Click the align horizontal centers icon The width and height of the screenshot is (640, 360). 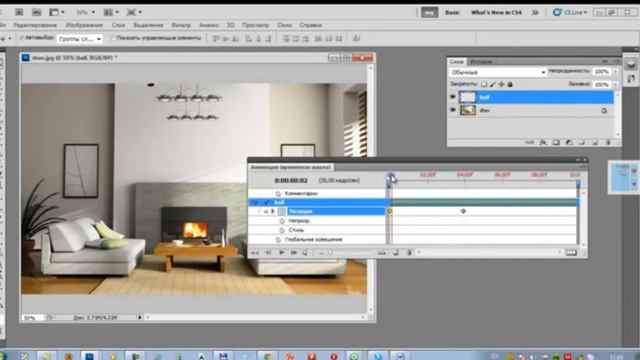[x=258, y=38]
